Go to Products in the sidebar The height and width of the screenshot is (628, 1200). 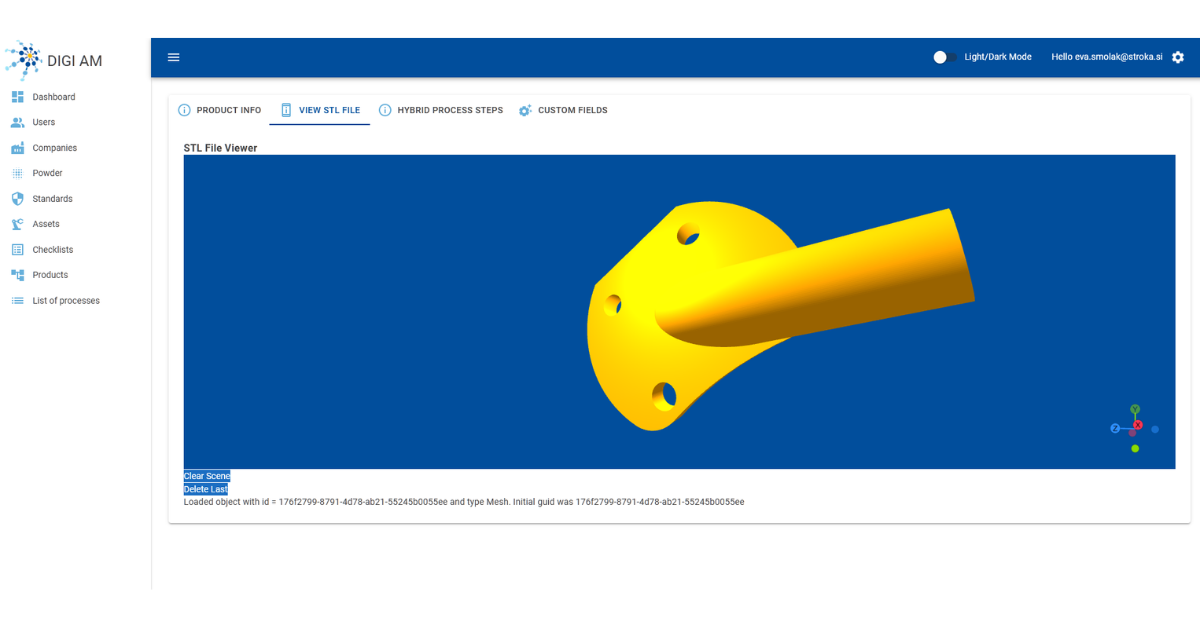50,275
